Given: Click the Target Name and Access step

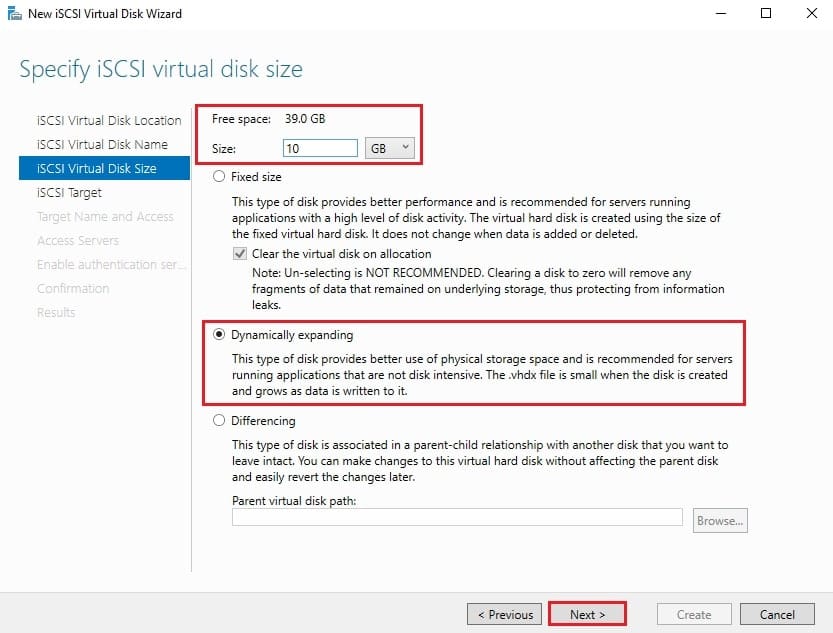Looking at the screenshot, I should tap(105, 217).
